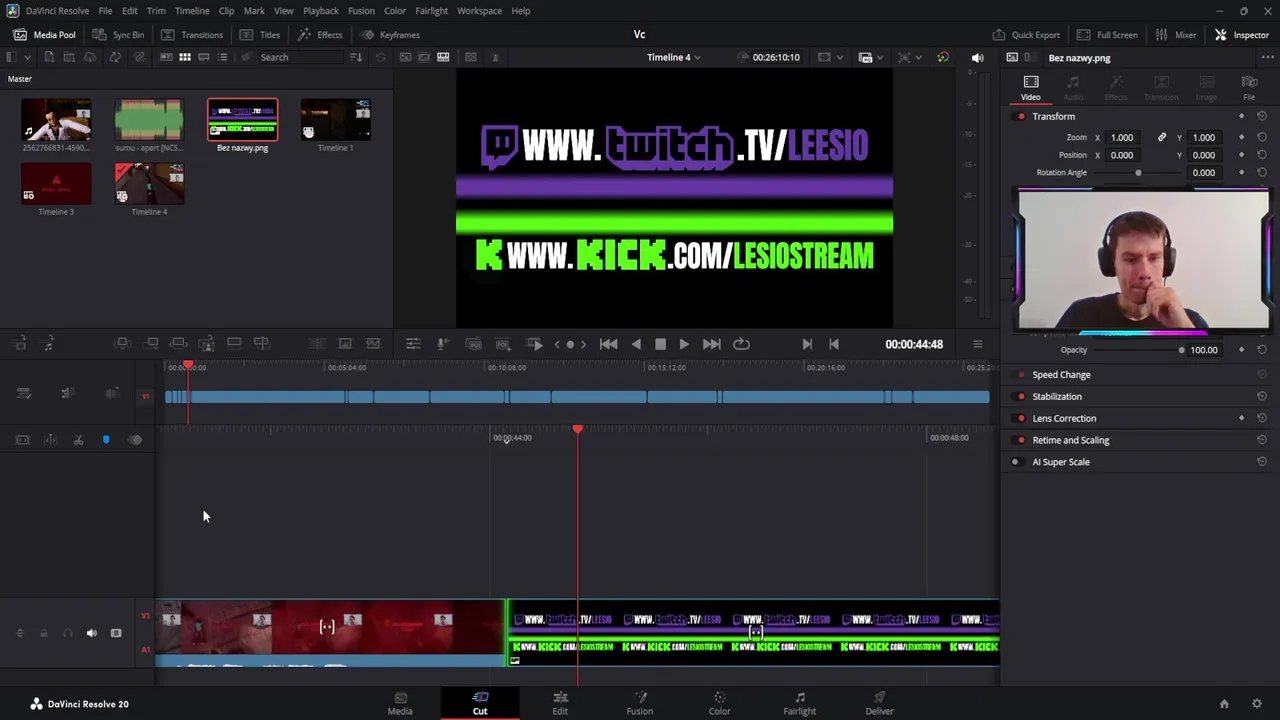Toggle Transform enable red dot

[x=1021, y=116]
